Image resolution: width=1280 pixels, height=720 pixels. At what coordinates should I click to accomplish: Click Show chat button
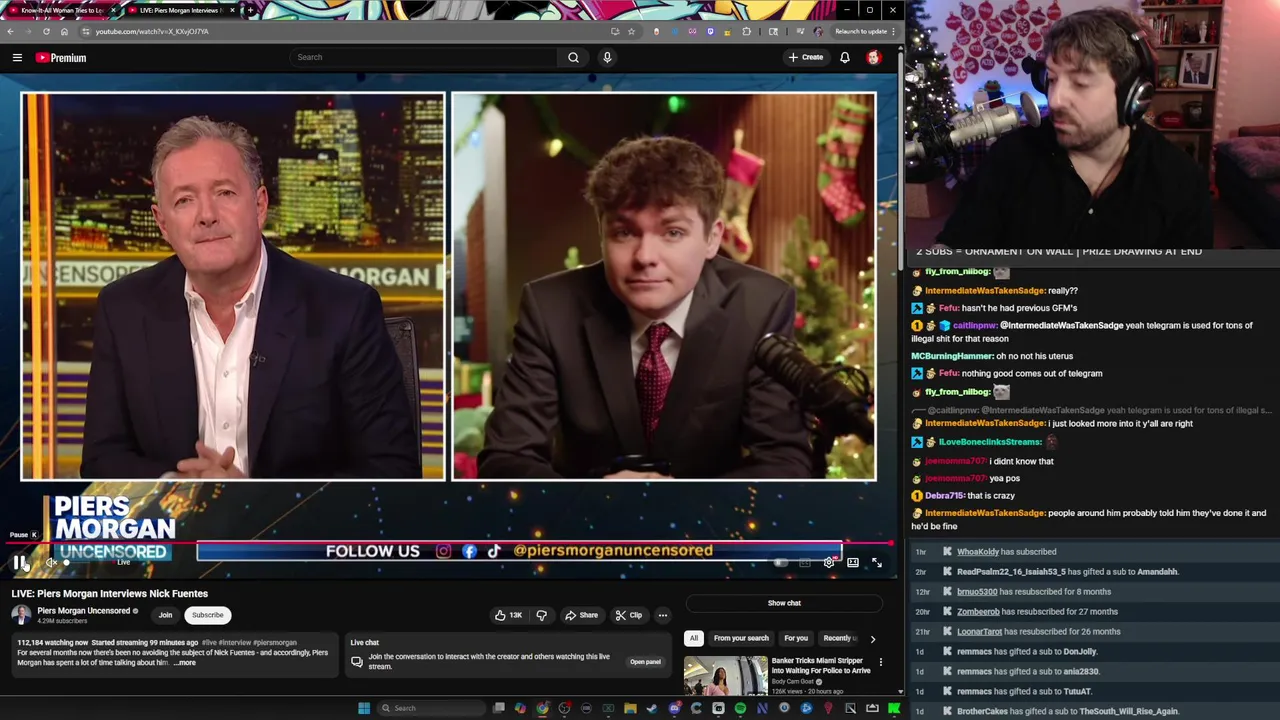(784, 603)
